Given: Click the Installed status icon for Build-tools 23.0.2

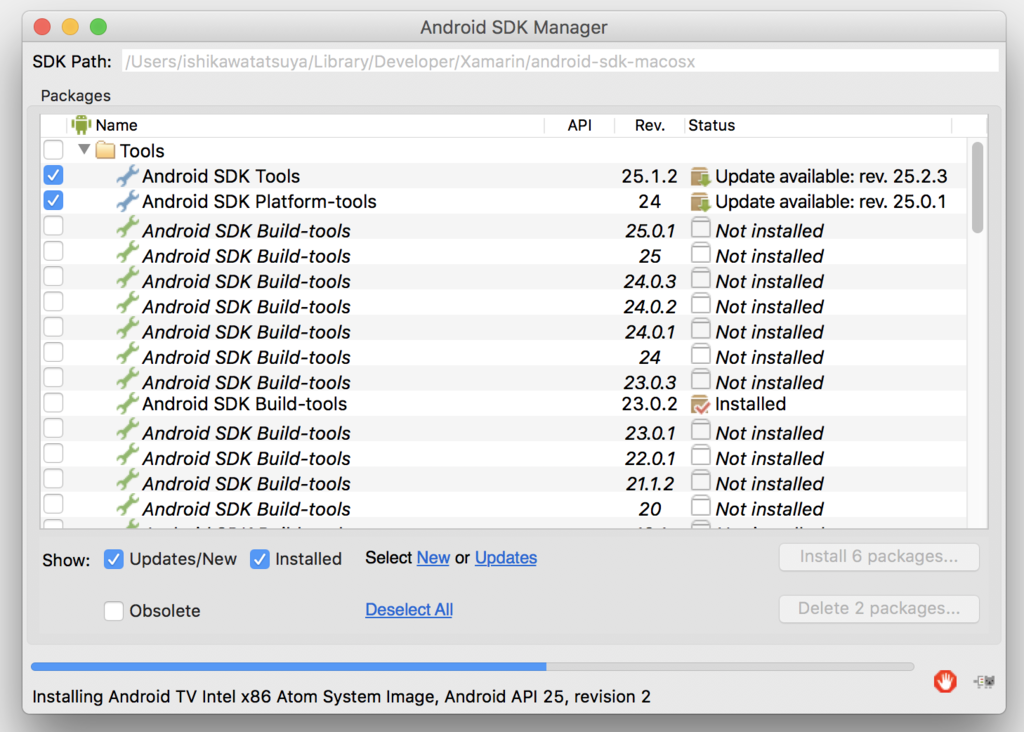Looking at the screenshot, I should [x=700, y=404].
